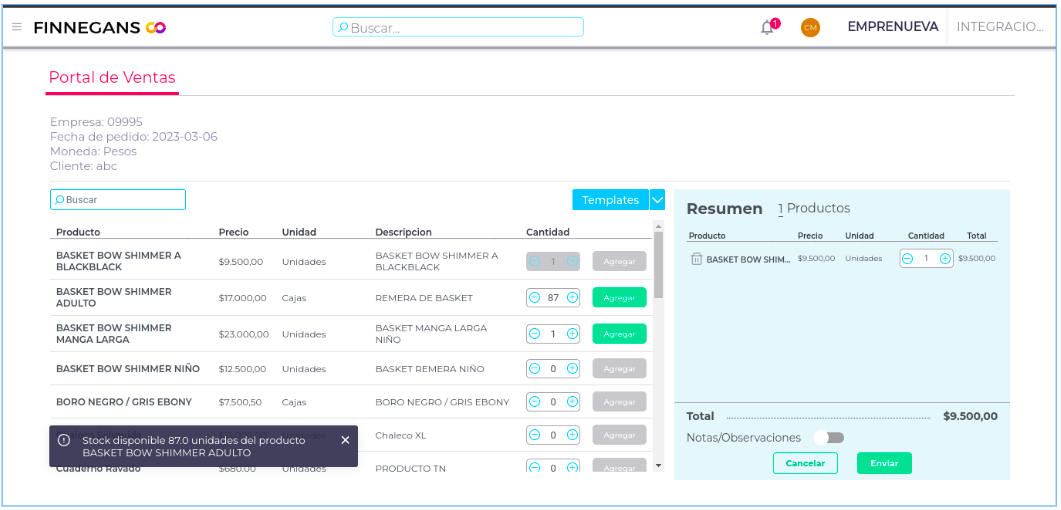Click the Descripcion column header
This screenshot has width=1061, height=510.
tap(403, 232)
